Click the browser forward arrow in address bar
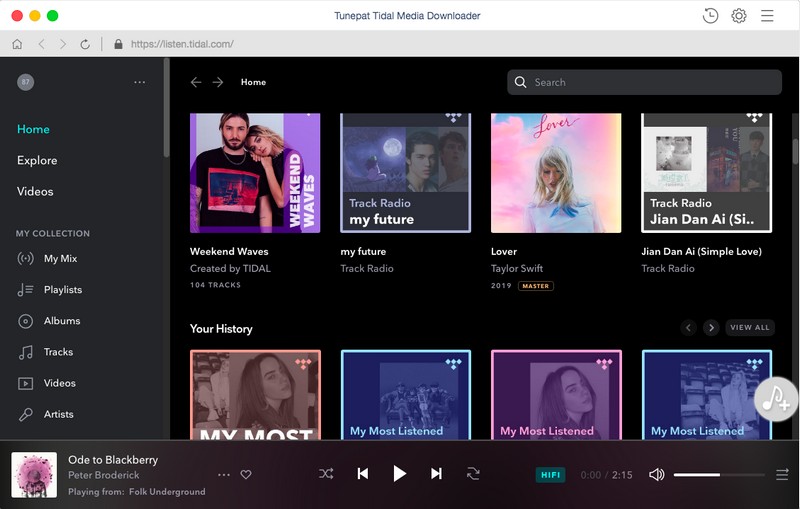800x509 pixels. click(63, 44)
